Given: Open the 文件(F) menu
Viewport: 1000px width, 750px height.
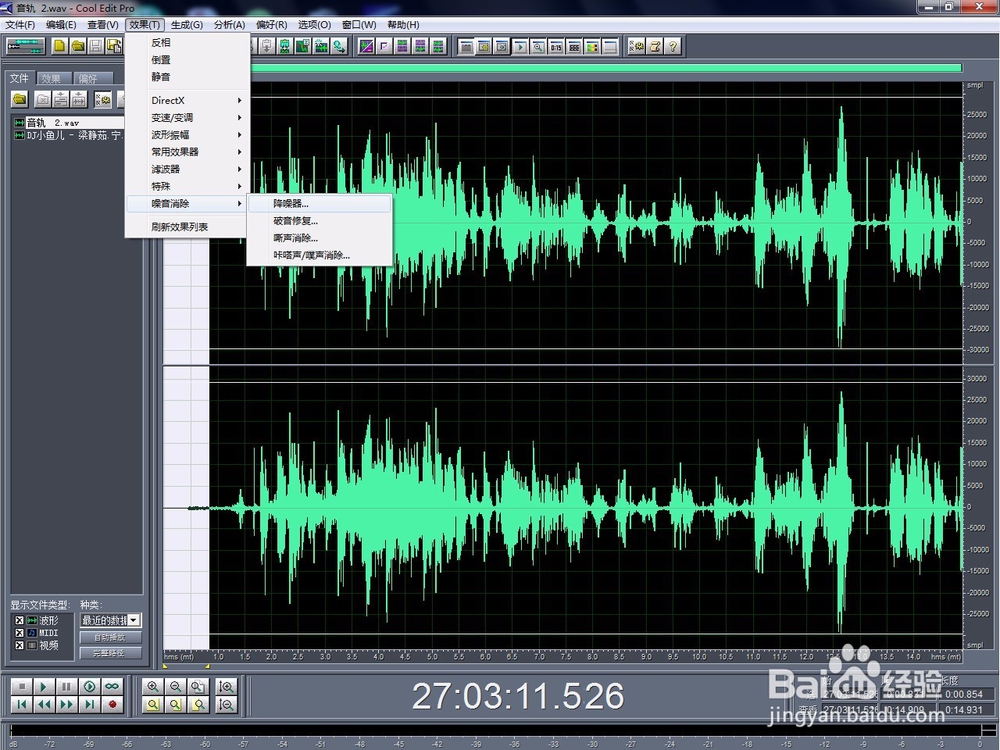Looking at the screenshot, I should click(x=20, y=24).
